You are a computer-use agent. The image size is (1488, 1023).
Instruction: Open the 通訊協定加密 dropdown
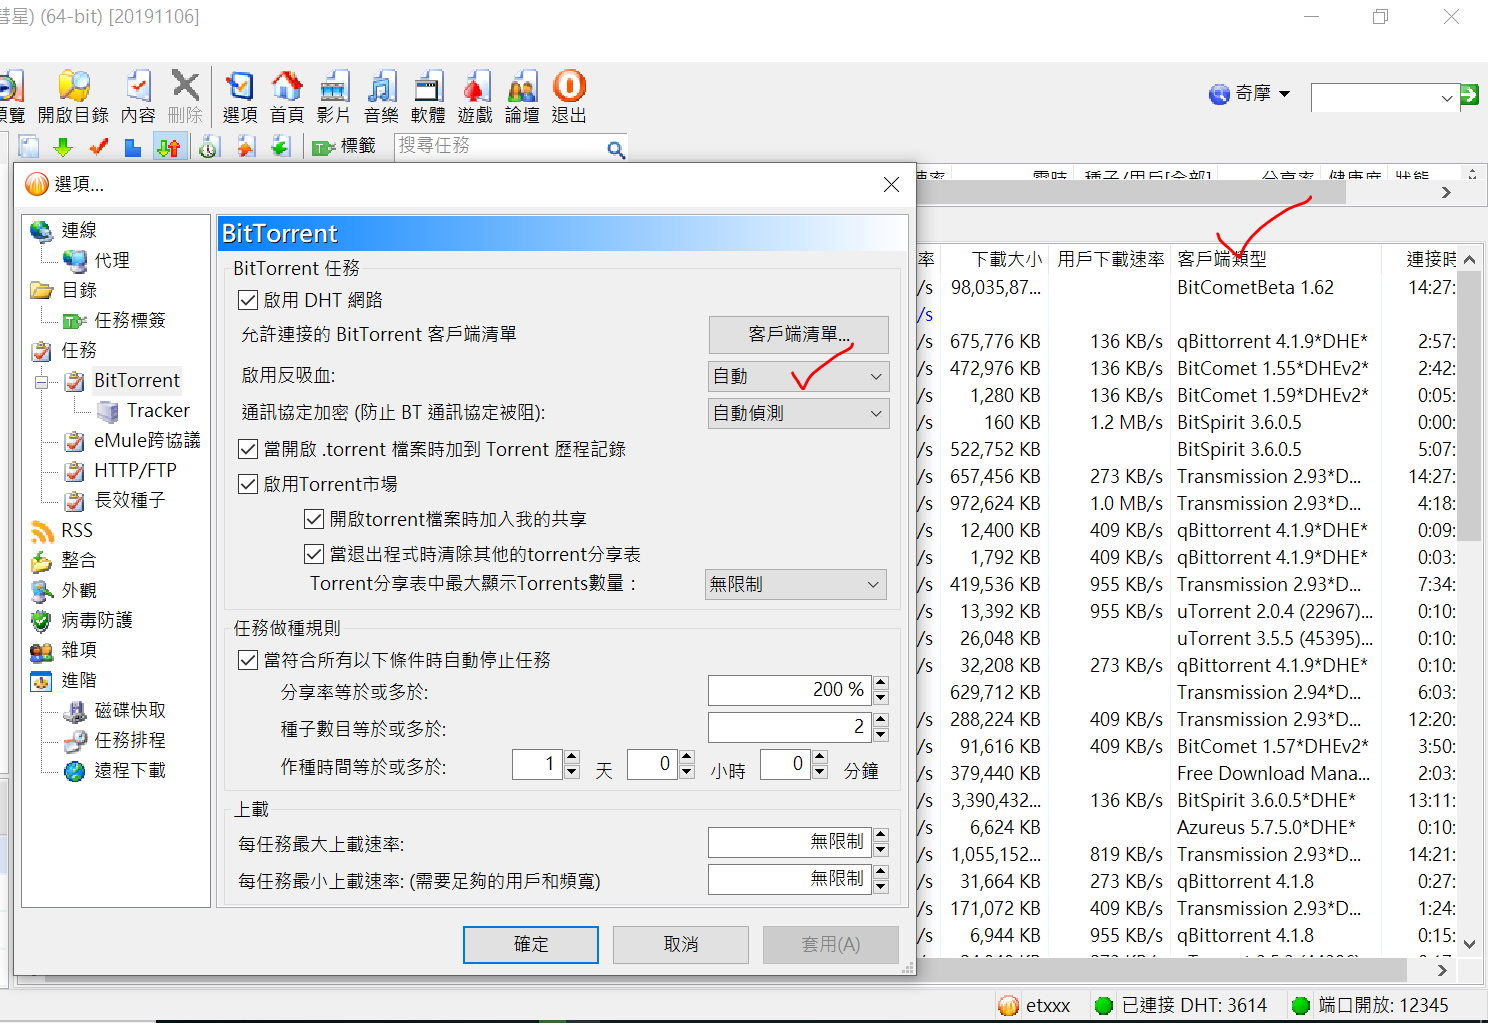point(798,413)
